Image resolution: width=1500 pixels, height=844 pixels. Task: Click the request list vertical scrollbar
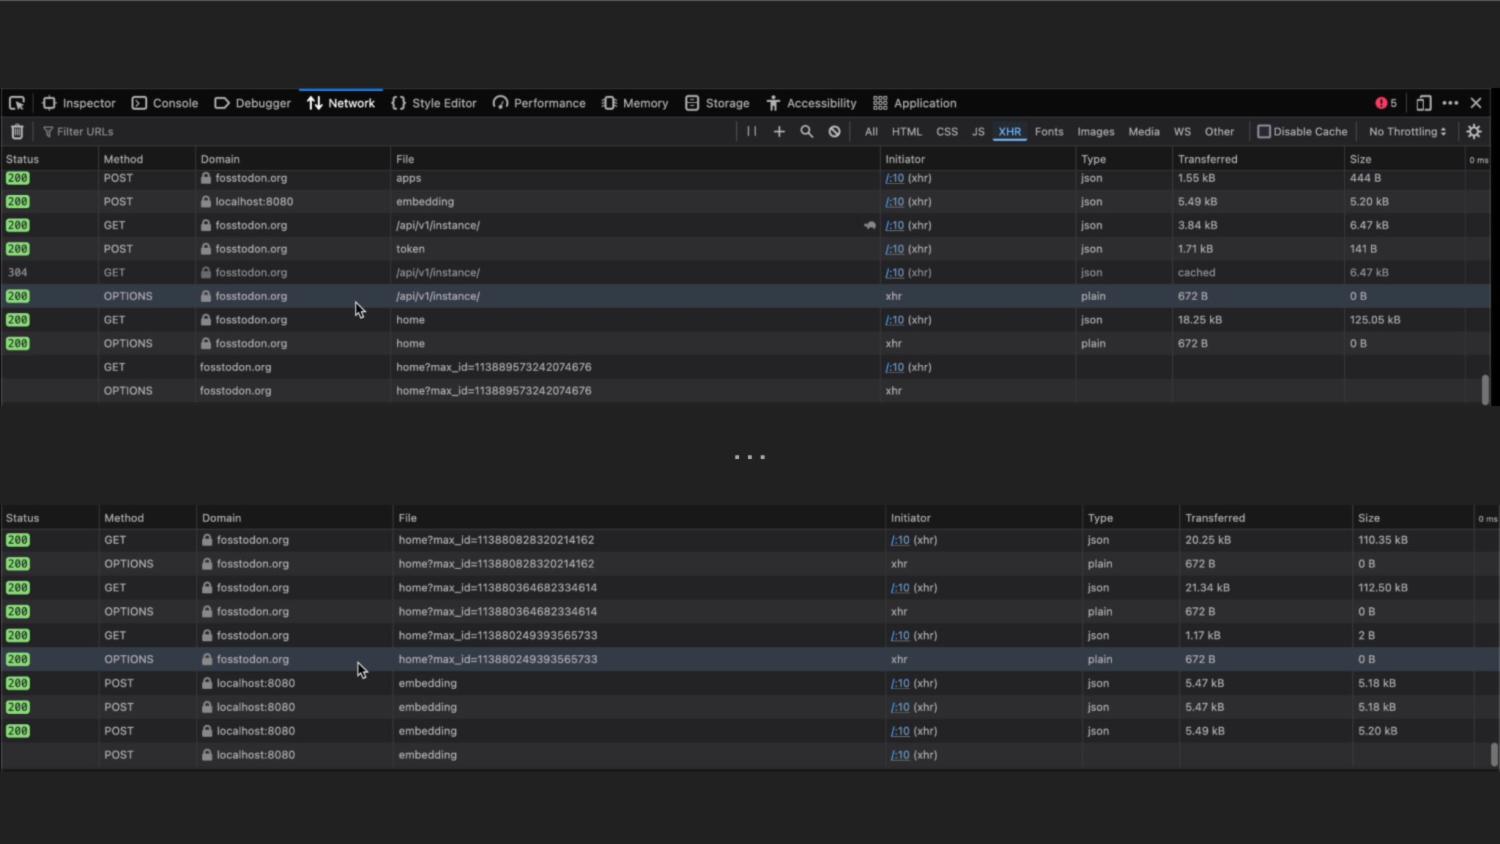click(x=1485, y=389)
